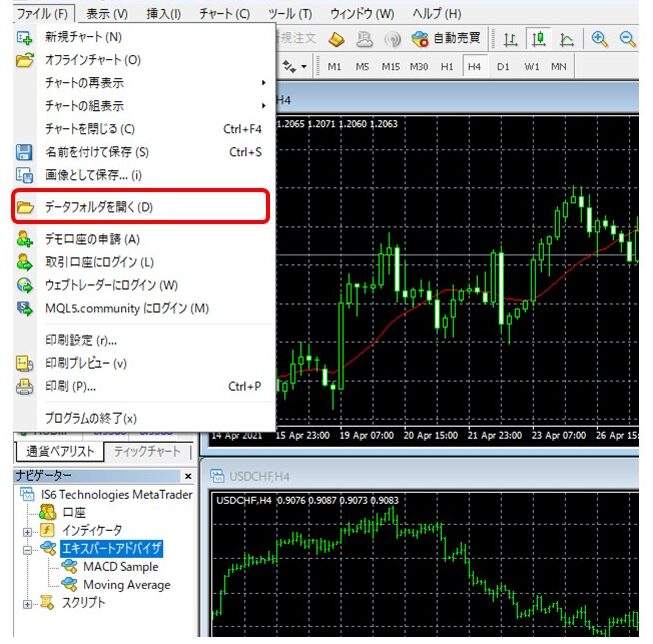Expand the スクリプト tree node
Image resolution: width=653 pixels, height=644 pixels.
click(27, 603)
